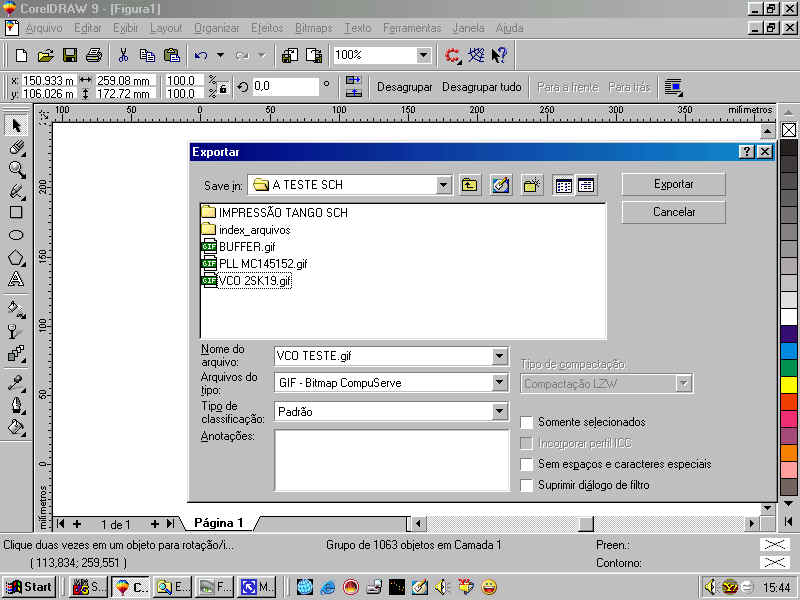Toggle Suprimir diálogo de filtro checkbox
The image size is (800, 600).
coord(527,485)
